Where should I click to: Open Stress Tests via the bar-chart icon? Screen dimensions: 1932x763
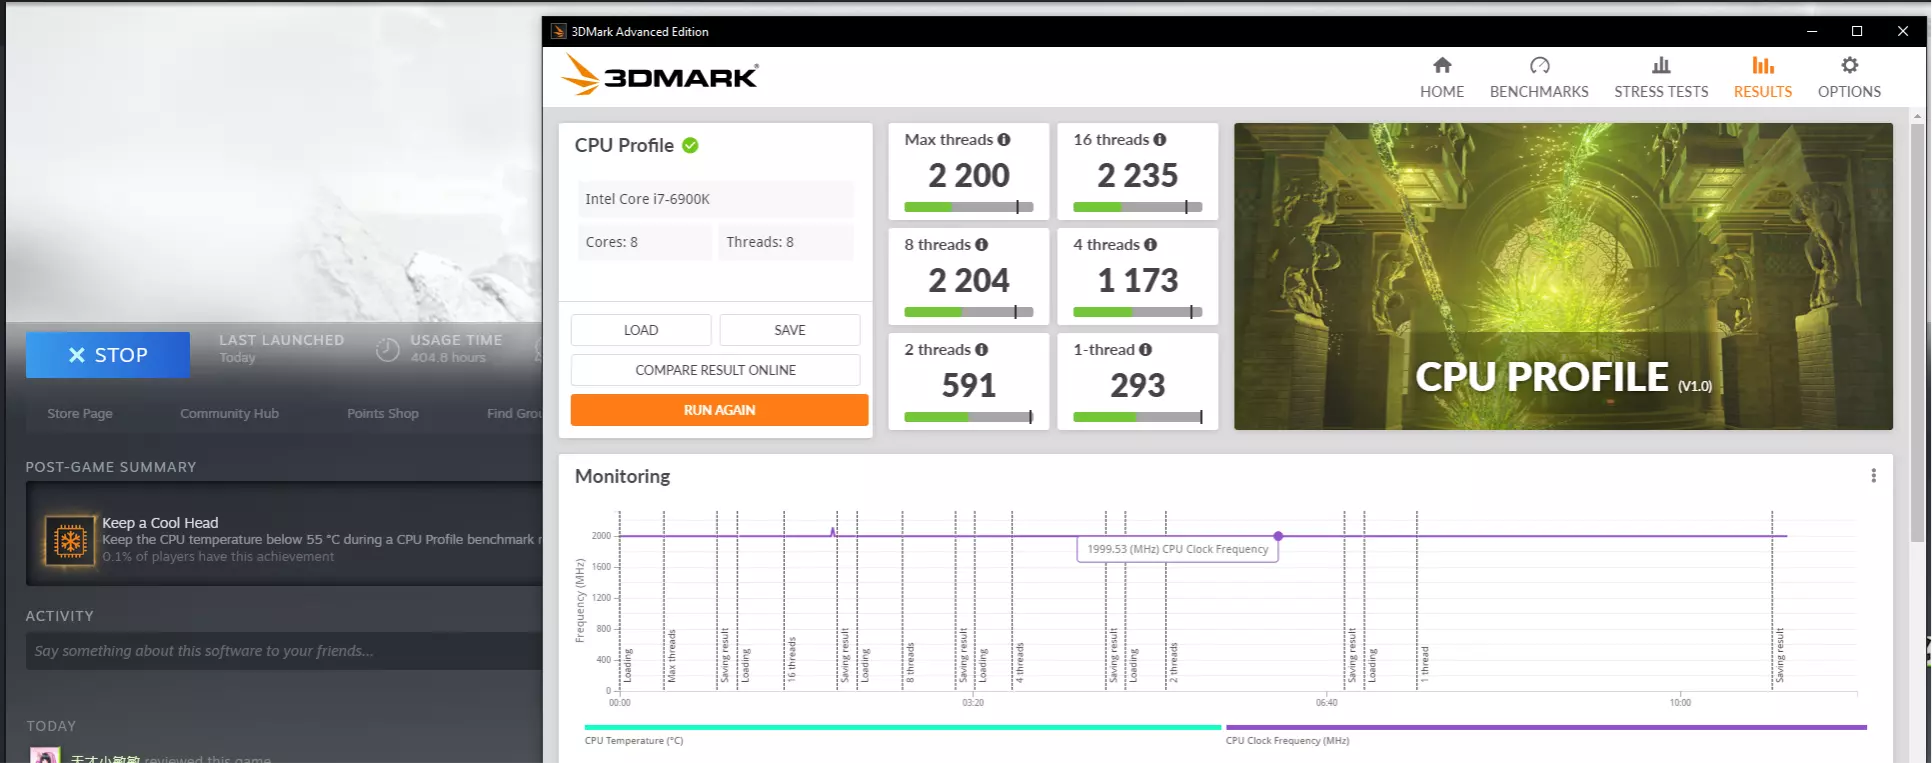click(x=1661, y=66)
